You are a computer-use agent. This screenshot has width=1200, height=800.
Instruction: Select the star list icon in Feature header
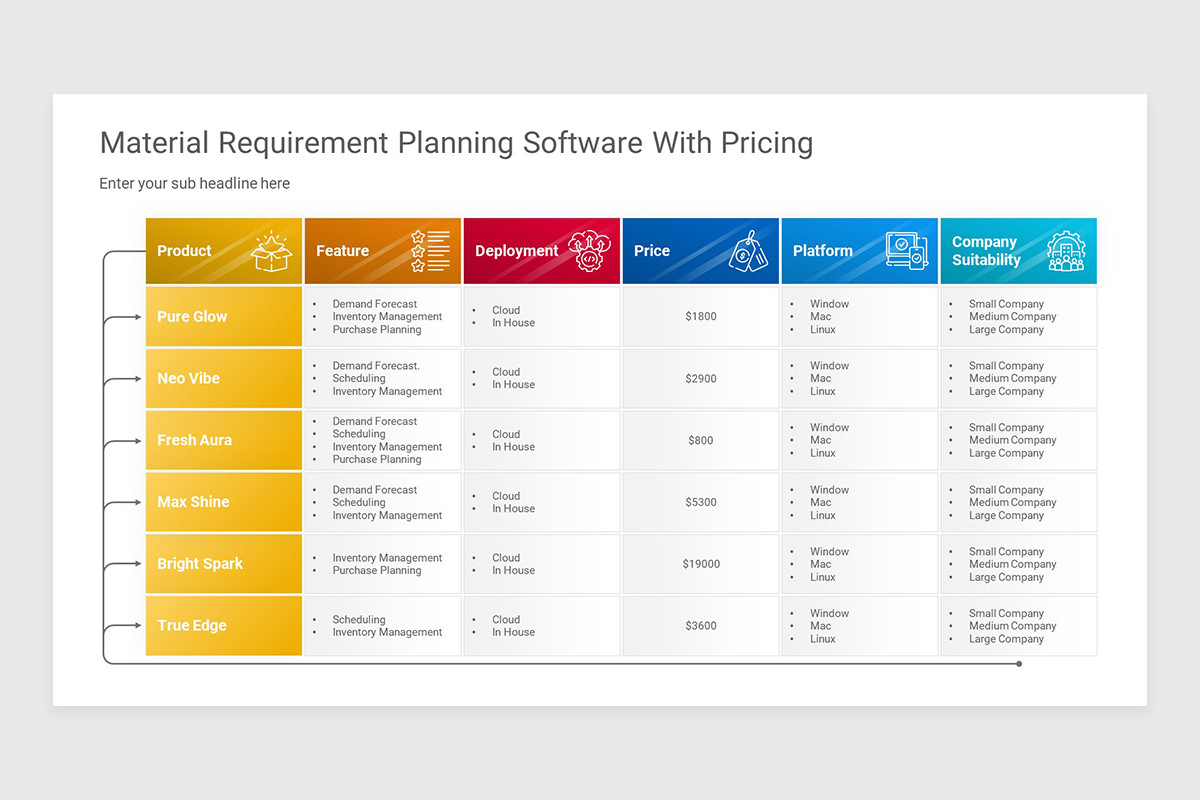[x=430, y=251]
